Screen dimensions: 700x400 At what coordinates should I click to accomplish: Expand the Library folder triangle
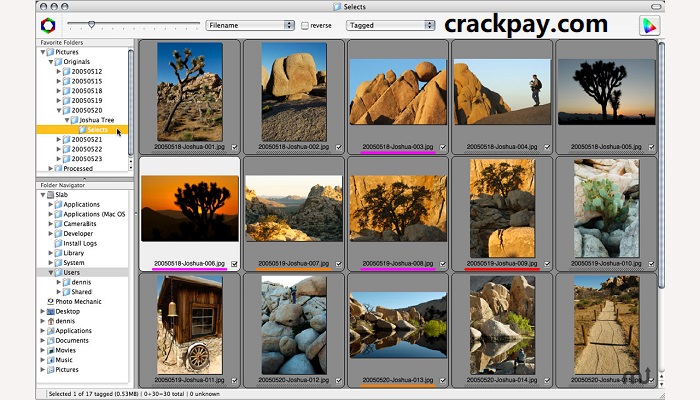(50, 253)
